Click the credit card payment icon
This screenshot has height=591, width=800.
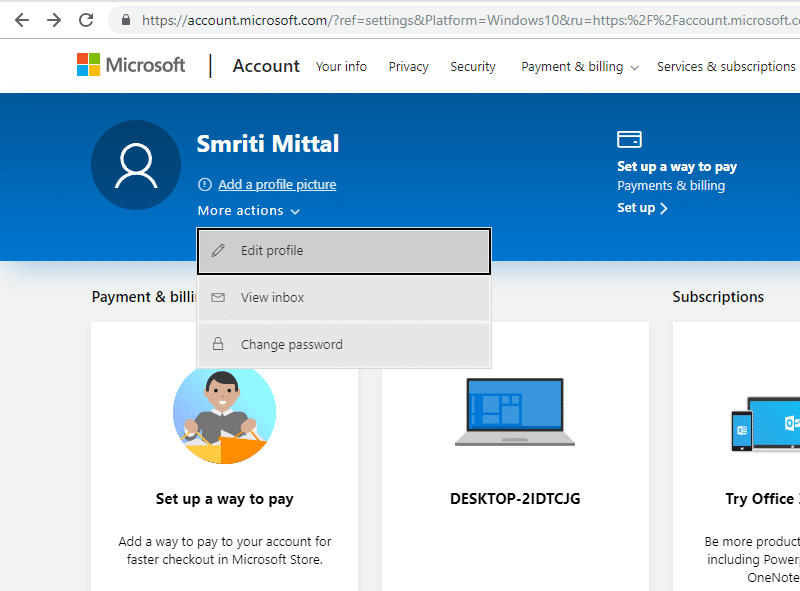629,139
